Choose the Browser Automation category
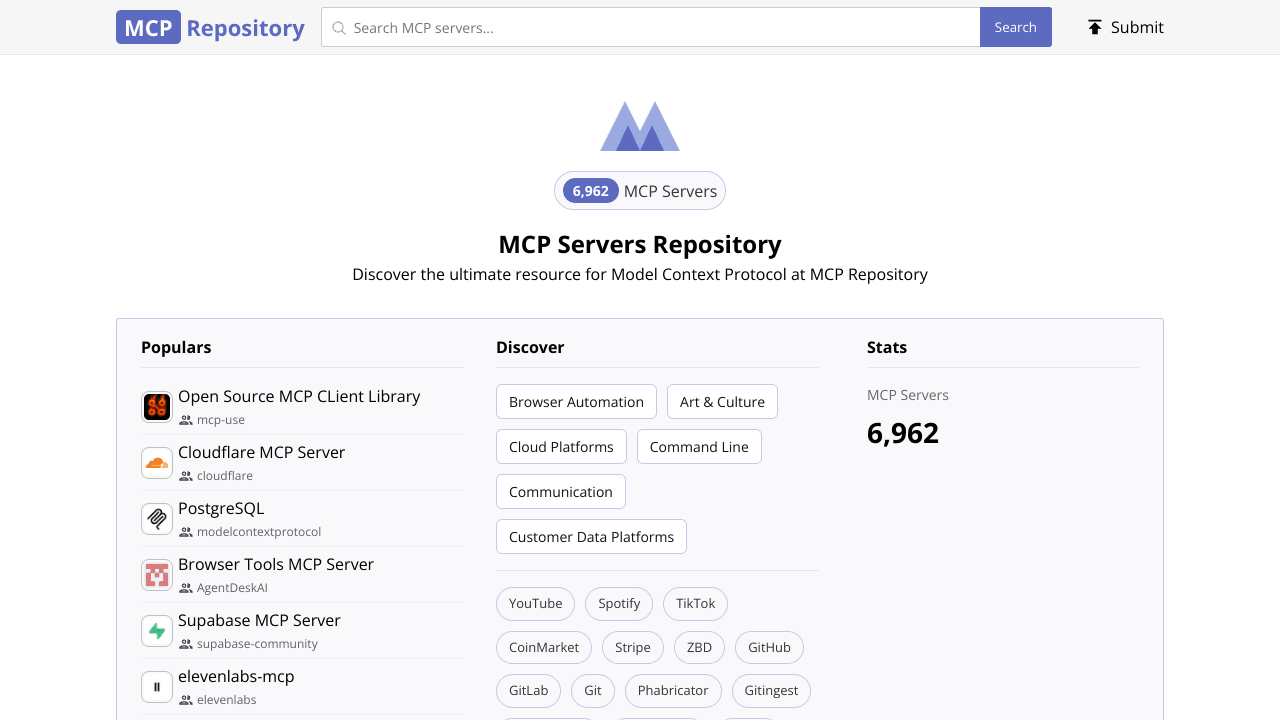This screenshot has width=1280, height=720. point(576,402)
